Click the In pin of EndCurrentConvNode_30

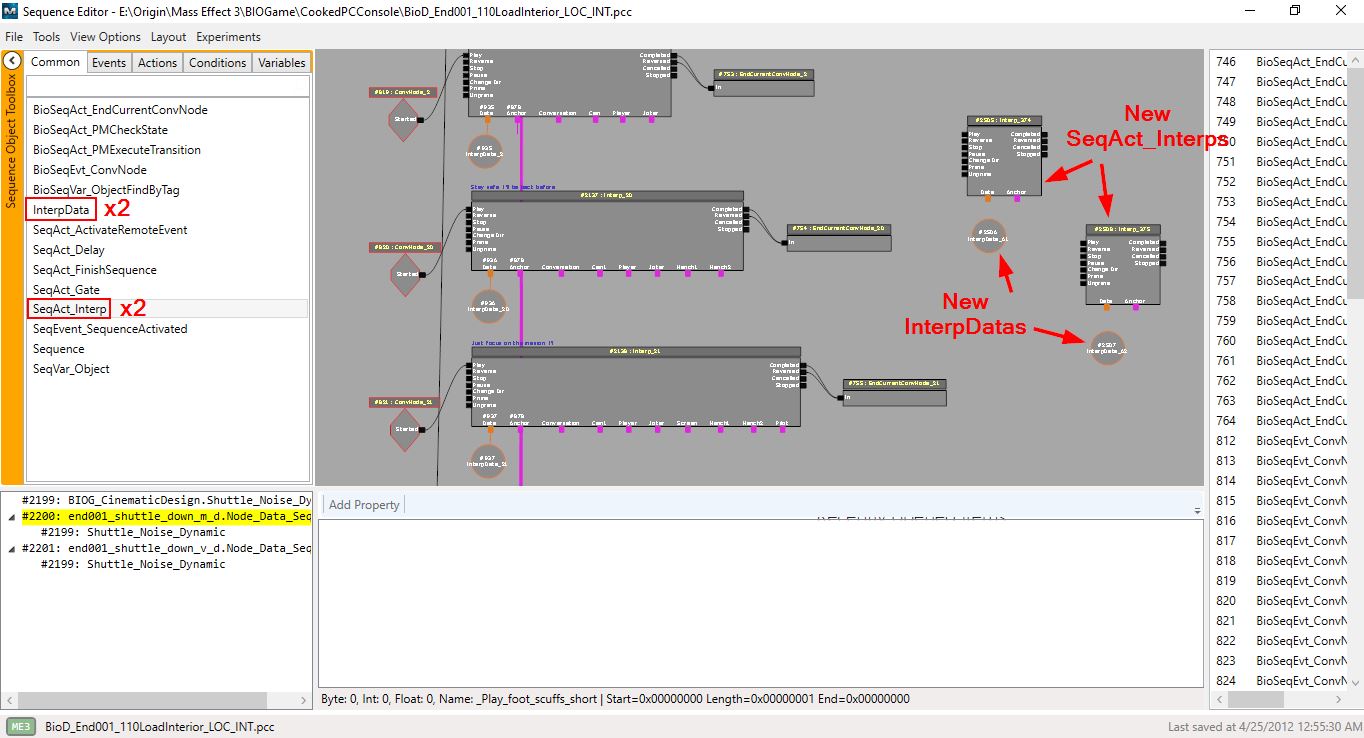(x=783, y=242)
